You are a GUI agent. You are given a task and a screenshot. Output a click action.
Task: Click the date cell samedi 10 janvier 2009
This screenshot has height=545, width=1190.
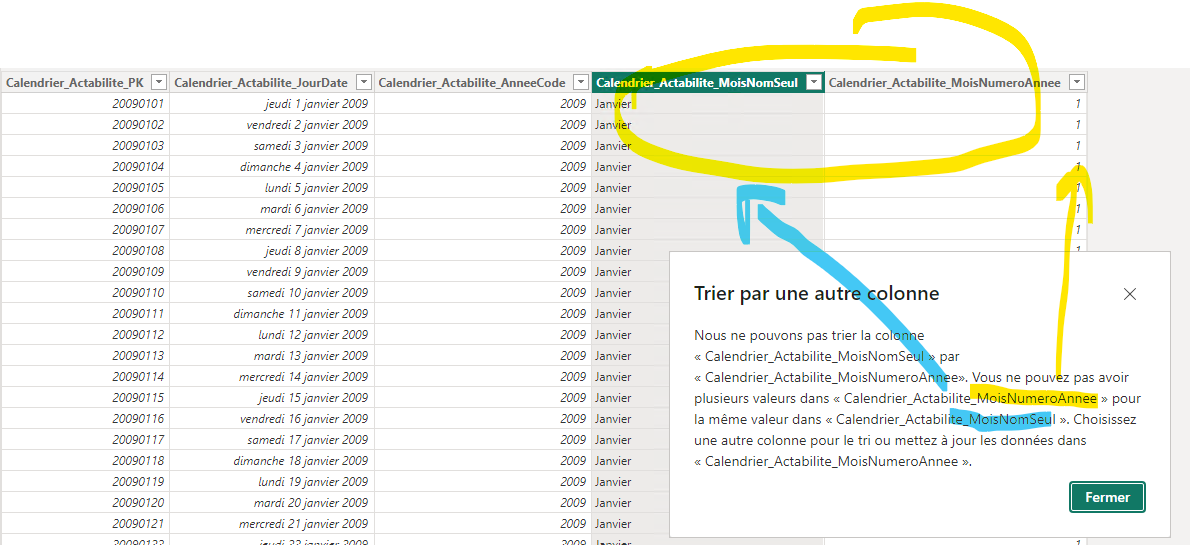(x=272, y=292)
